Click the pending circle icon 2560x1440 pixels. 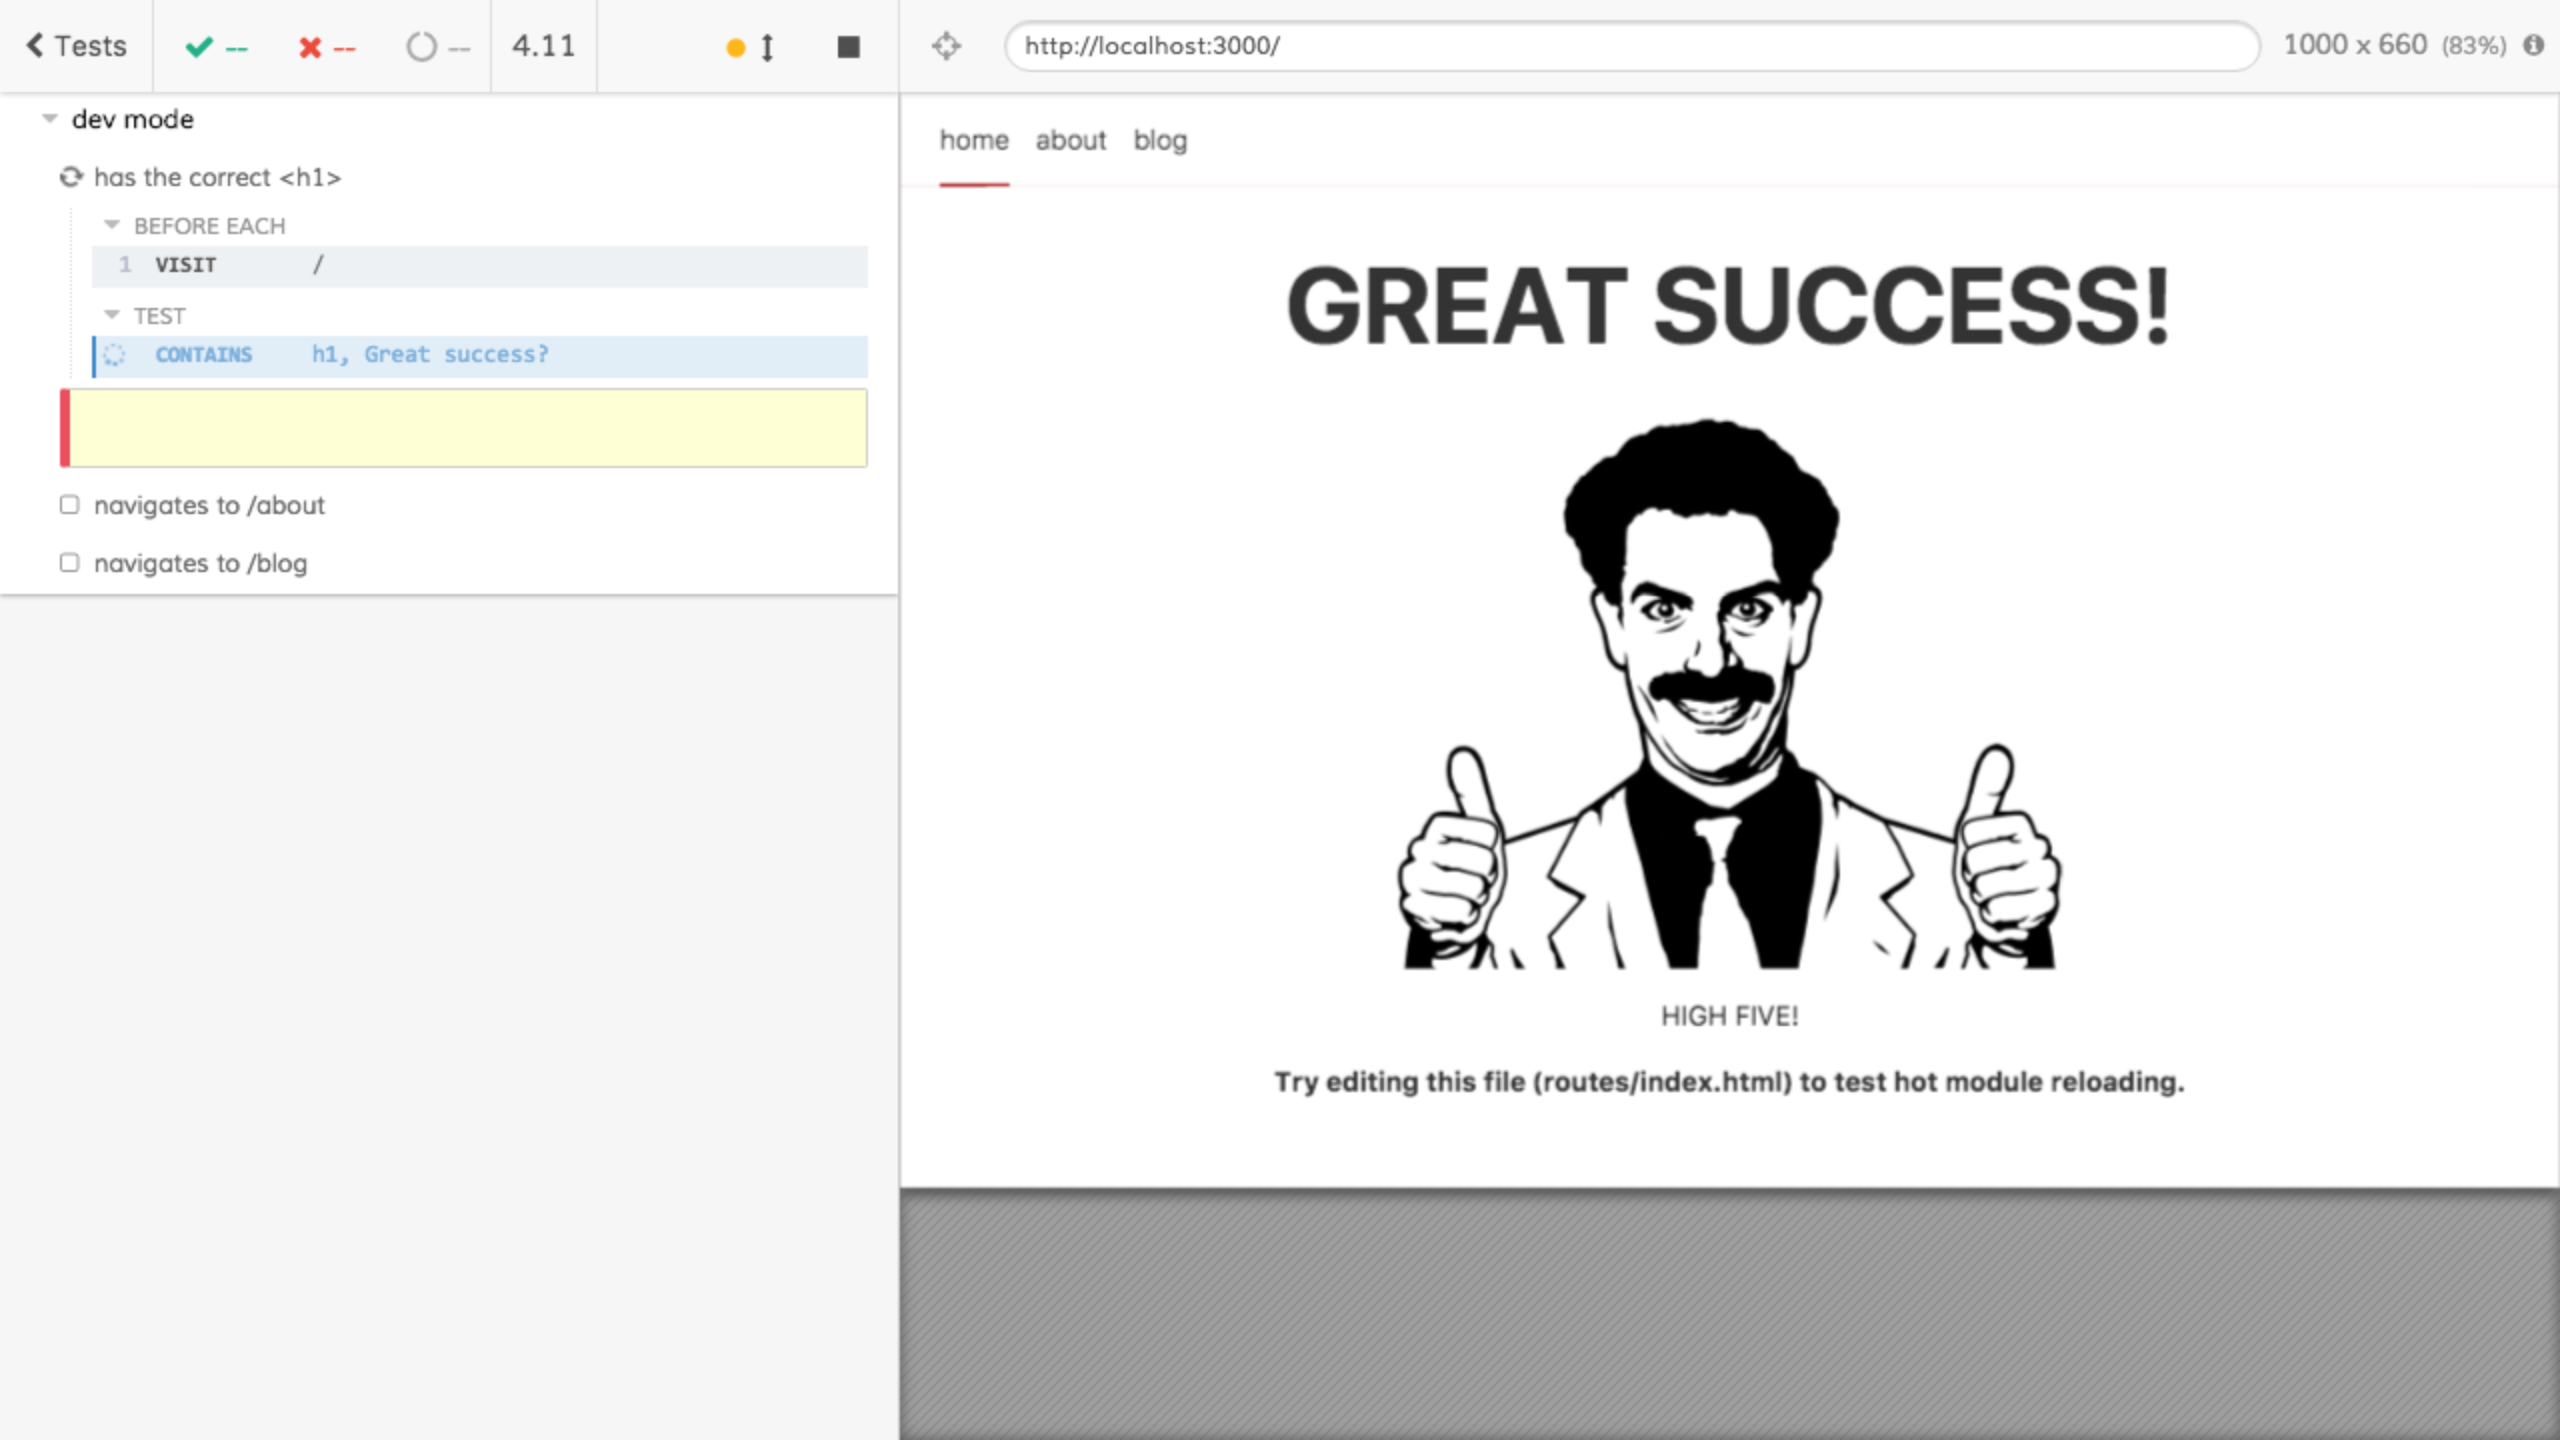421,47
